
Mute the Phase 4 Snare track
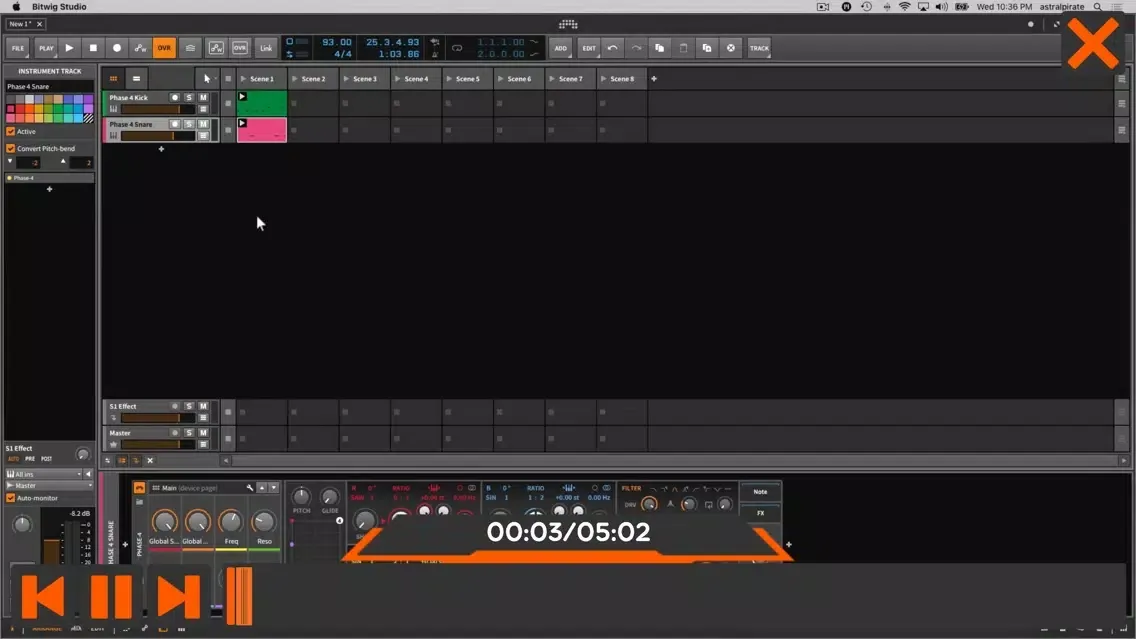coord(204,124)
